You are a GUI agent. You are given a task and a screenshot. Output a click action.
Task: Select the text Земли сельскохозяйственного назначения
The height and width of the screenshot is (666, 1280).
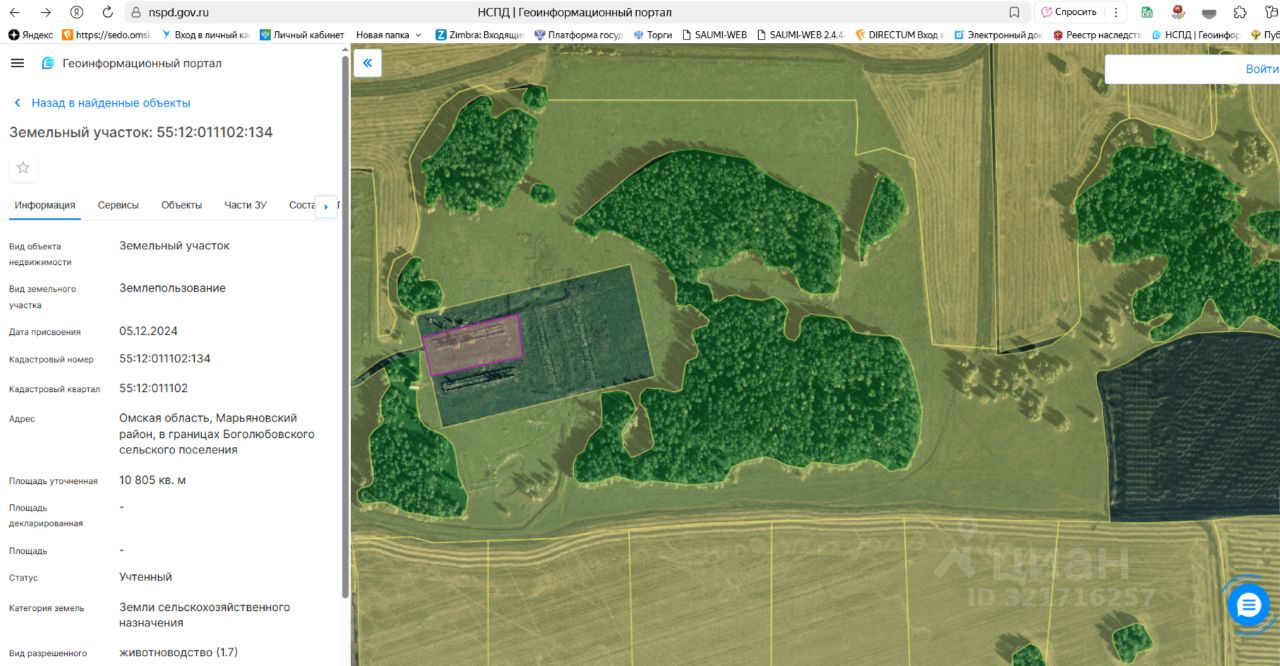204,615
